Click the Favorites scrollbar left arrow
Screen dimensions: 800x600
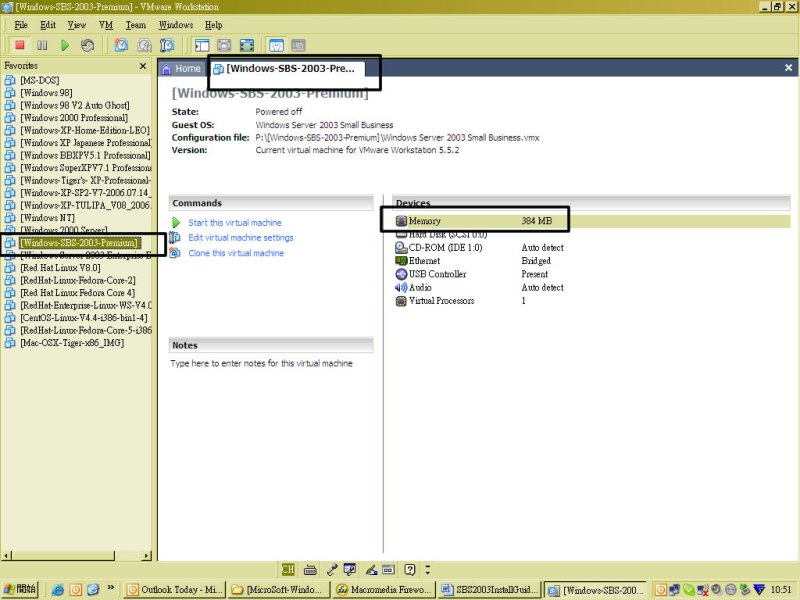7,556
